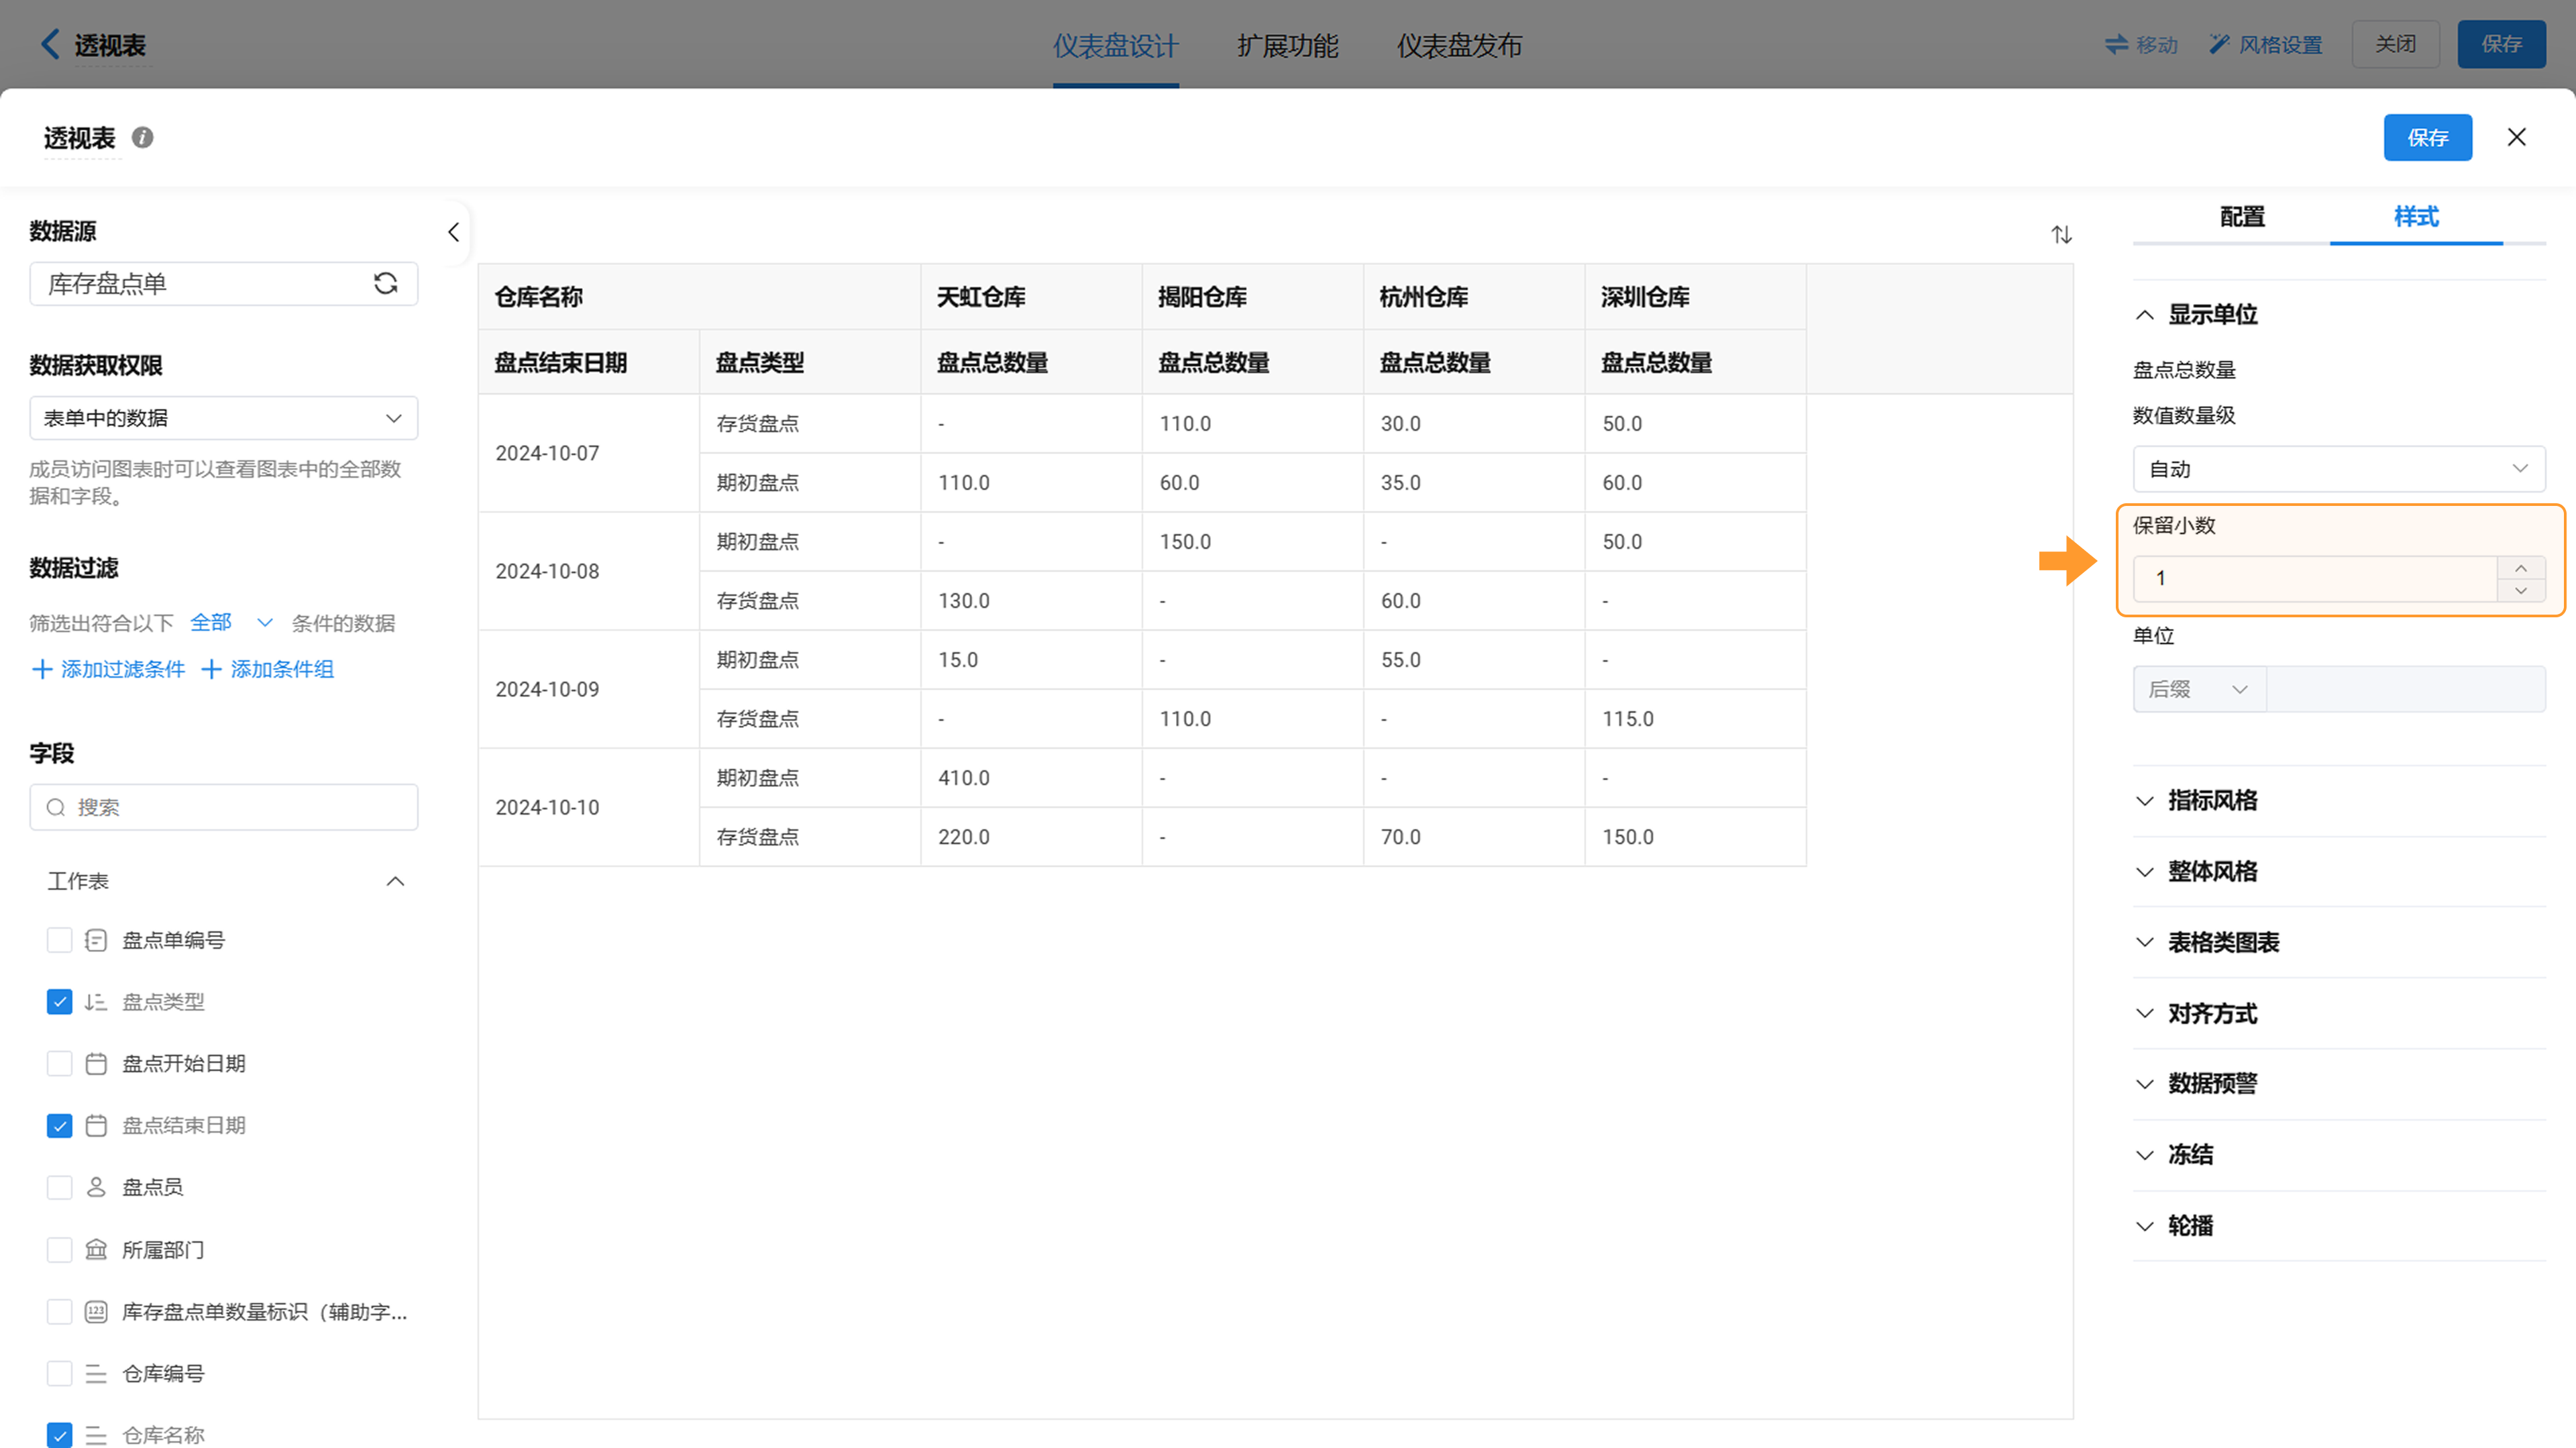2576x1448 pixels.
Task: Open the 扩展功能 tab
Action: click(x=1287, y=45)
